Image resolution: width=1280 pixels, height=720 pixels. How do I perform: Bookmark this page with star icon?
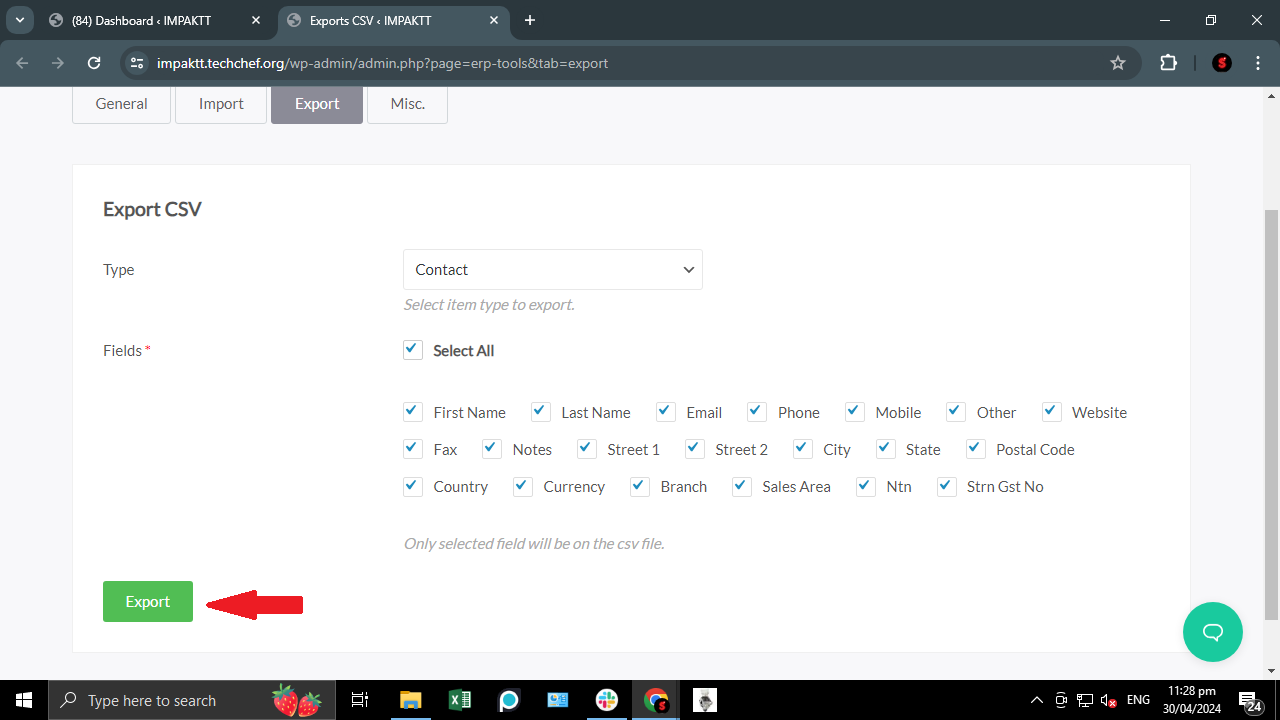[x=1118, y=63]
